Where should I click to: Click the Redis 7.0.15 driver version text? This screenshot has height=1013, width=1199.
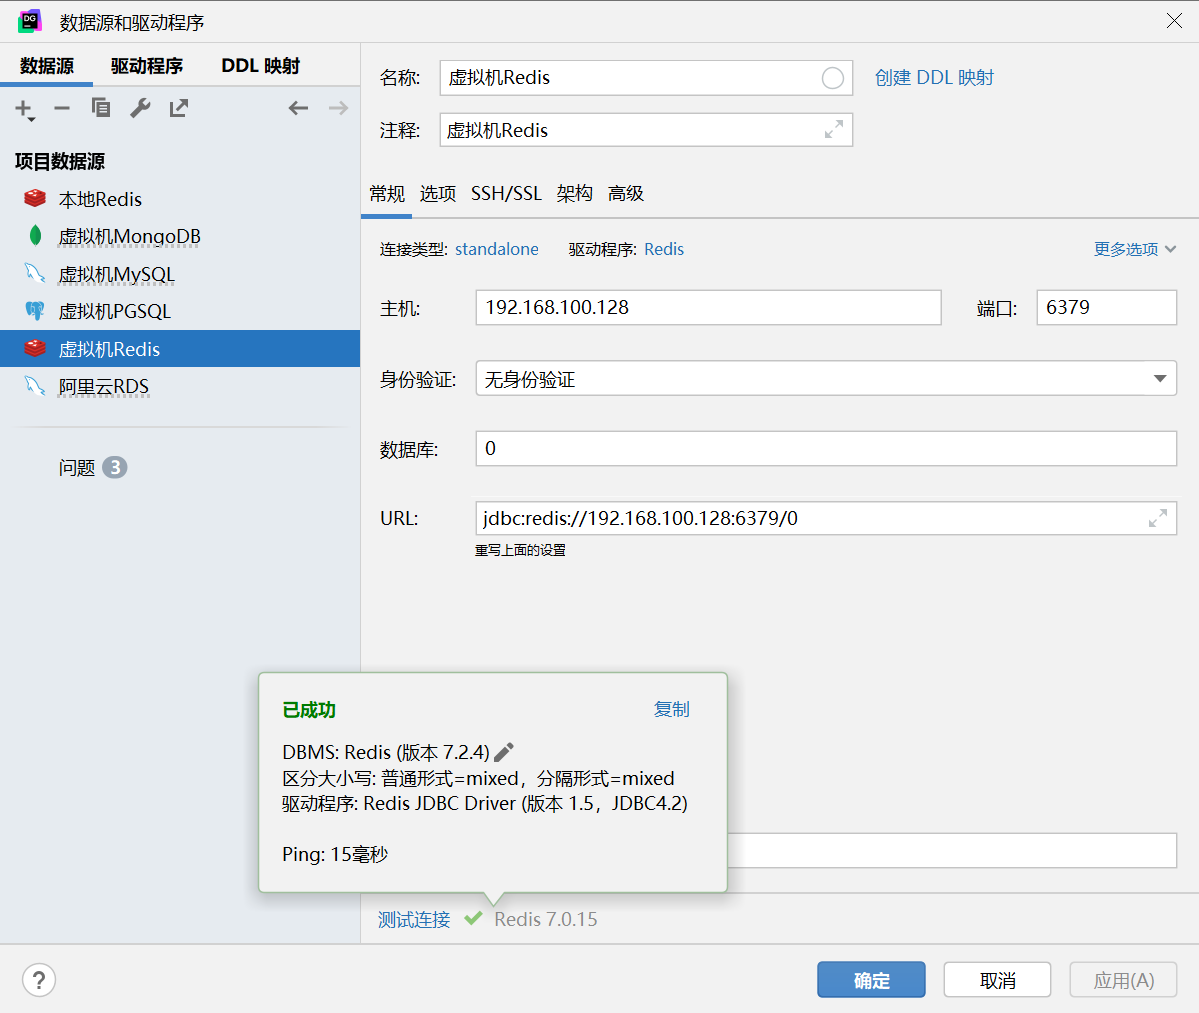click(546, 919)
